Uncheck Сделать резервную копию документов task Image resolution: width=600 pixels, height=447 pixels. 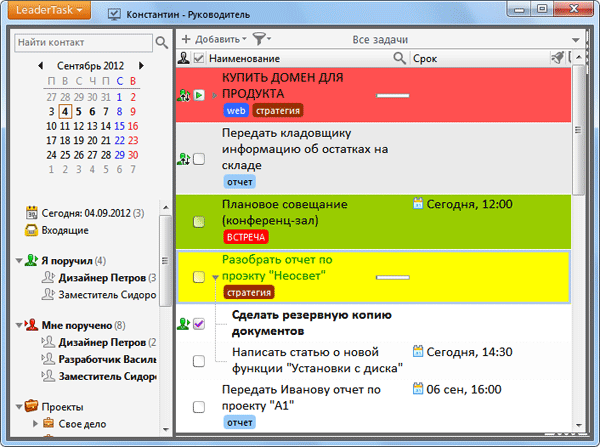[199, 324]
